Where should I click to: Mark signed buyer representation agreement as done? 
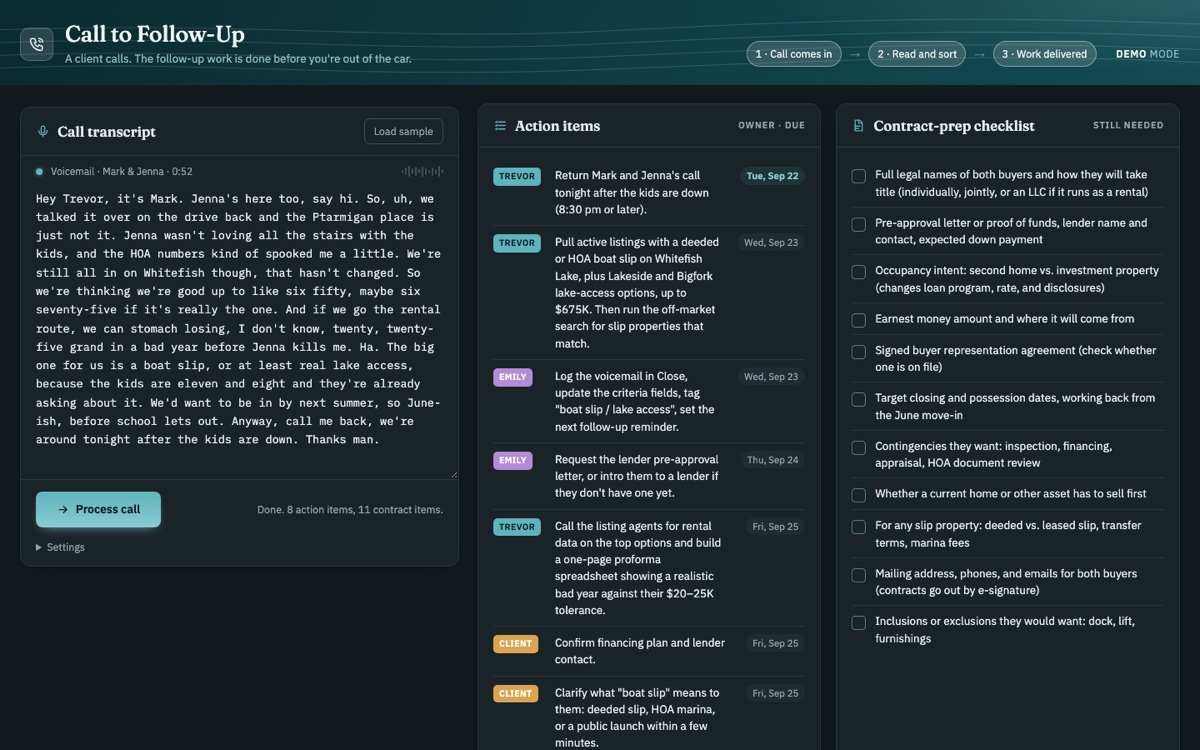(x=858, y=352)
